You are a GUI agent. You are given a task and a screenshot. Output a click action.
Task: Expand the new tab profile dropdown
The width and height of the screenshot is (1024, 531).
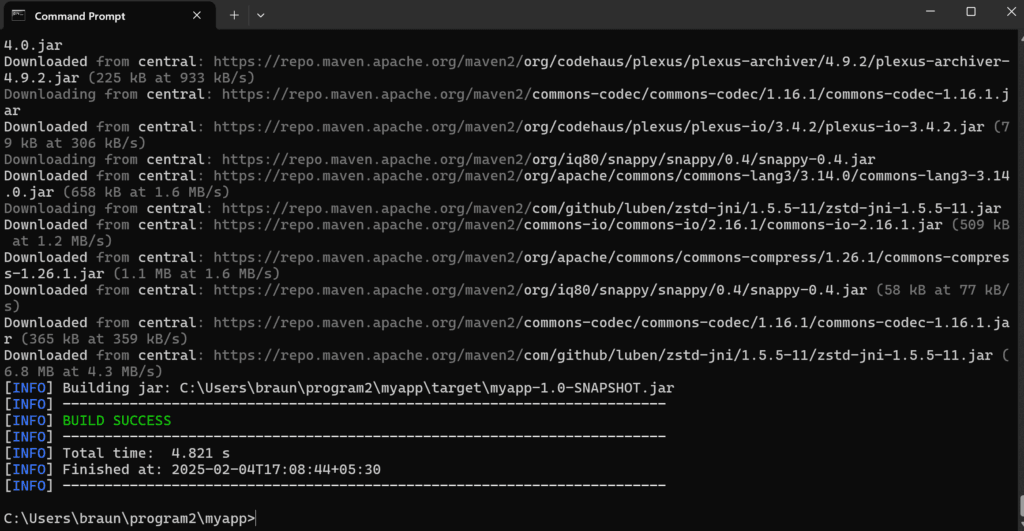click(261, 15)
